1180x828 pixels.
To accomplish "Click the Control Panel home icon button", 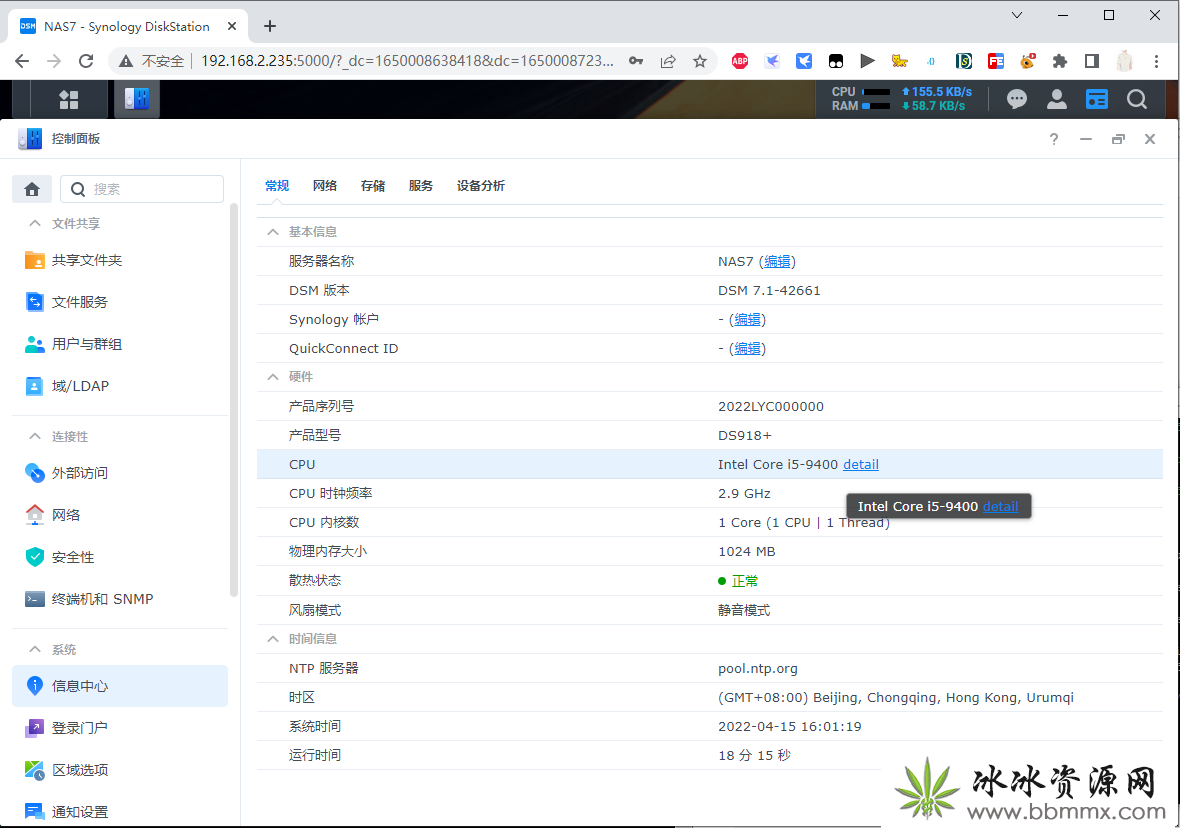I will [x=32, y=189].
